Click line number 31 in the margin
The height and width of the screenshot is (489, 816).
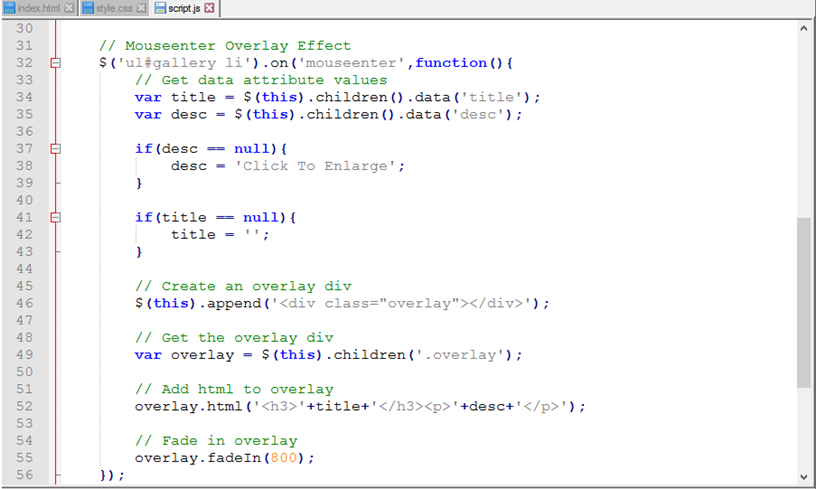24,46
